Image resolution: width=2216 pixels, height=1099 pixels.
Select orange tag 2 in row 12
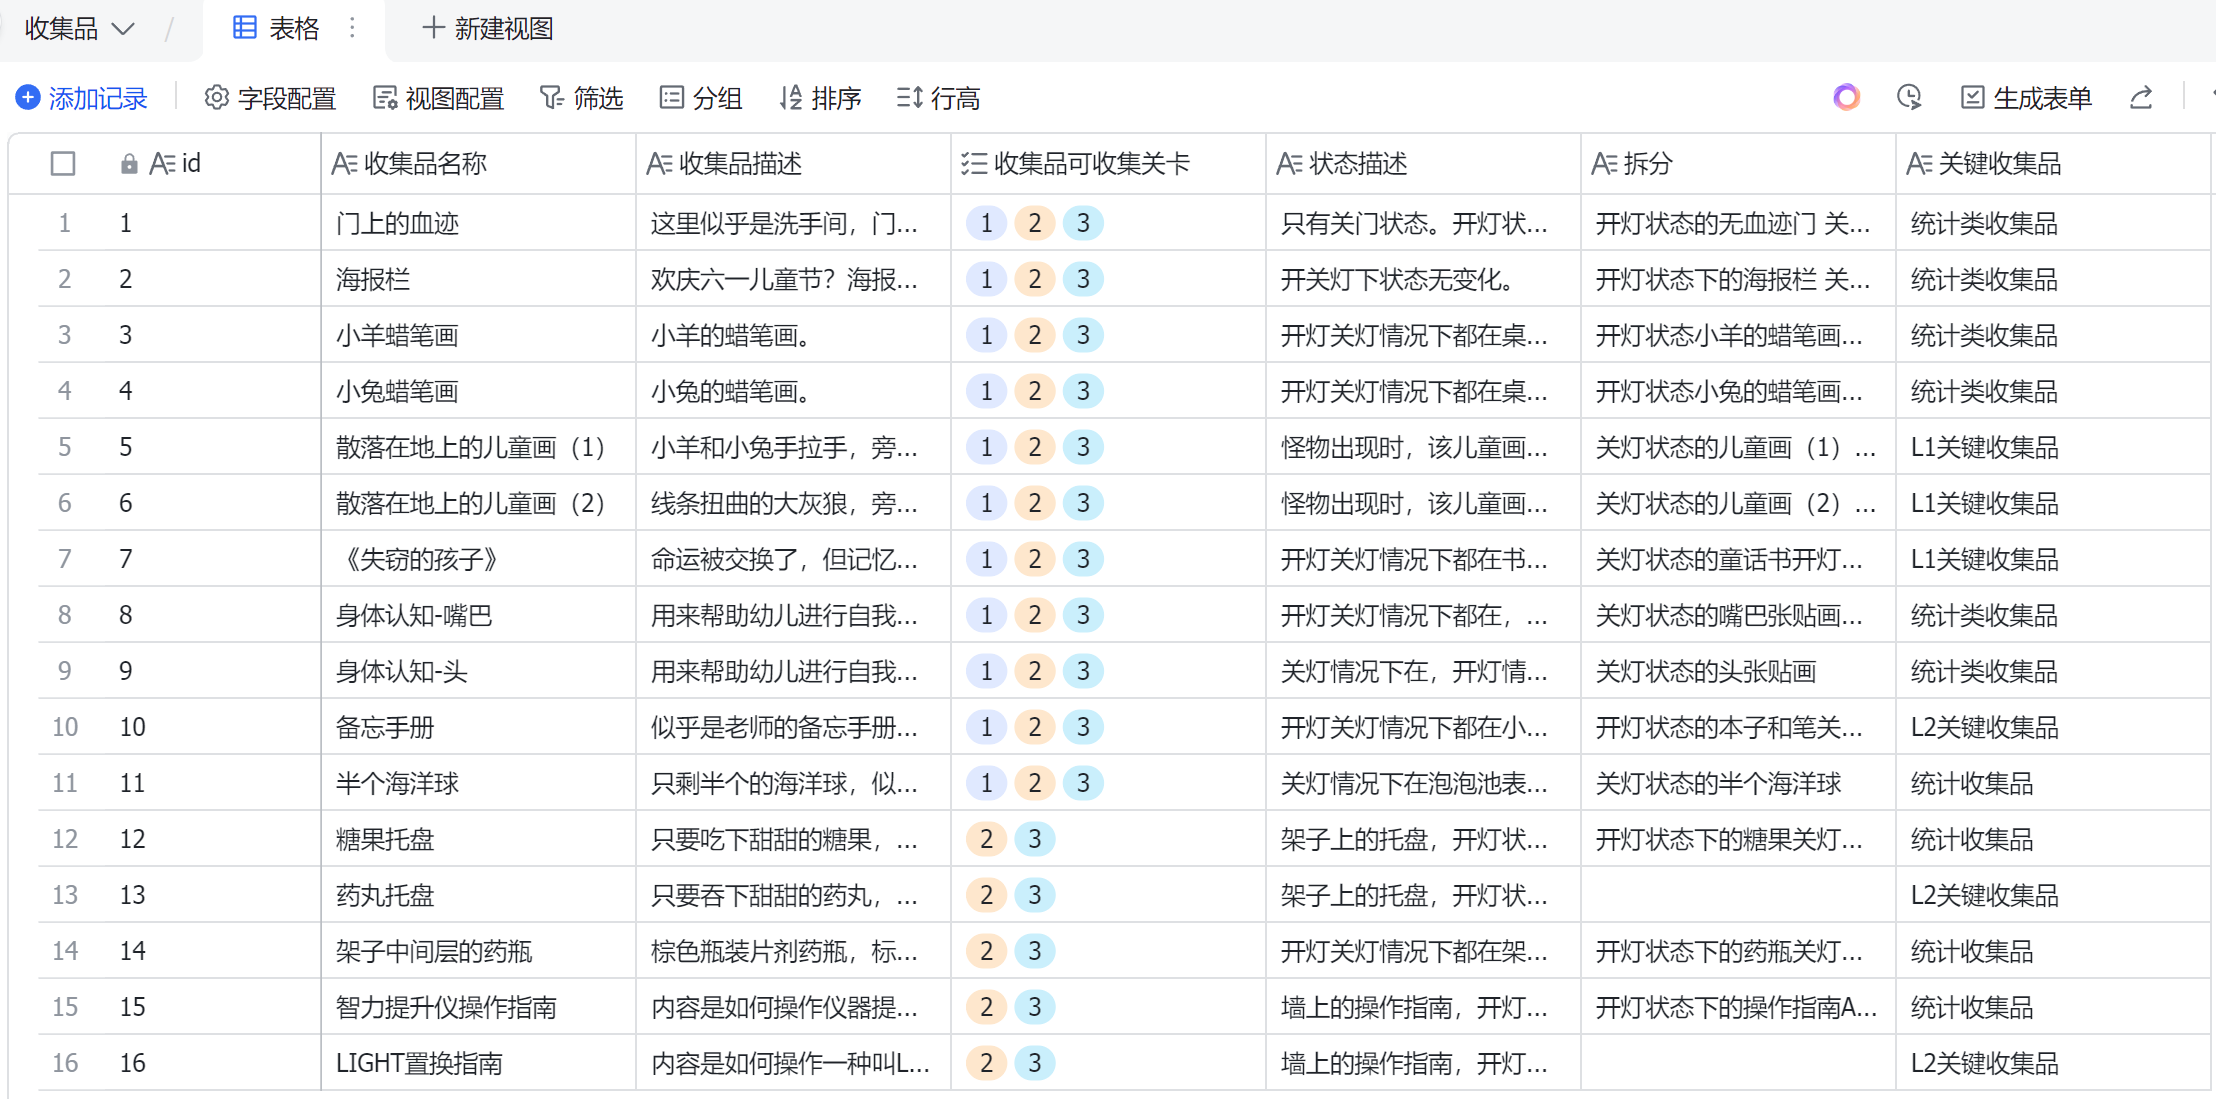986,839
